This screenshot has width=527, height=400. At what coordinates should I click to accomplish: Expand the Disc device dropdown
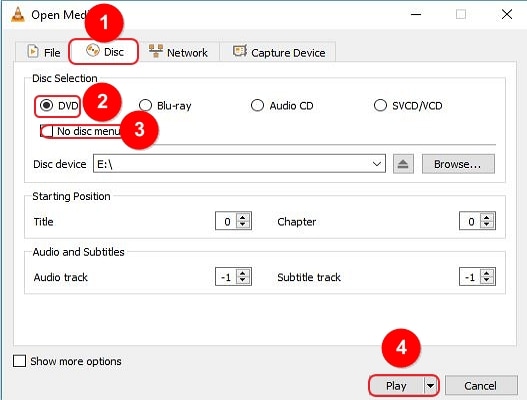point(376,164)
